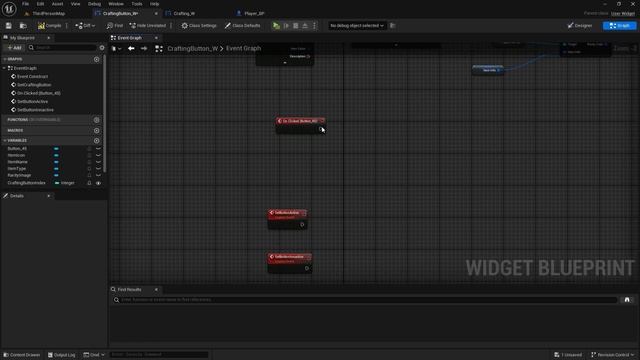Toggle RarityImage variable visibility eye

[98, 175]
